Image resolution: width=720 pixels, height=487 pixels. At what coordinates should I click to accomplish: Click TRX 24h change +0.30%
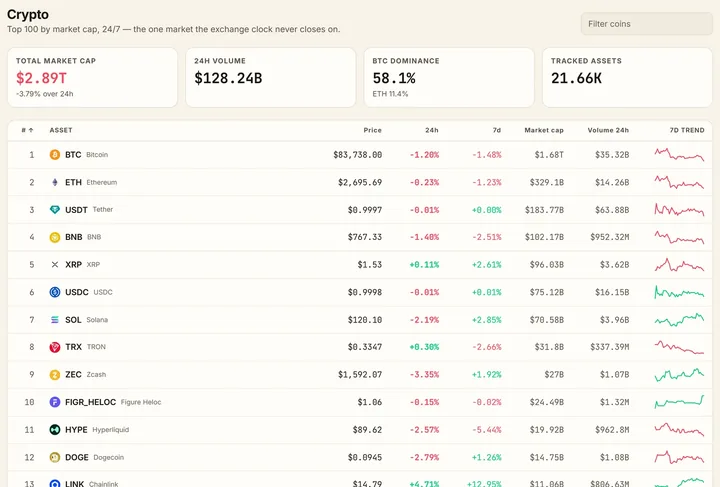[424, 347]
